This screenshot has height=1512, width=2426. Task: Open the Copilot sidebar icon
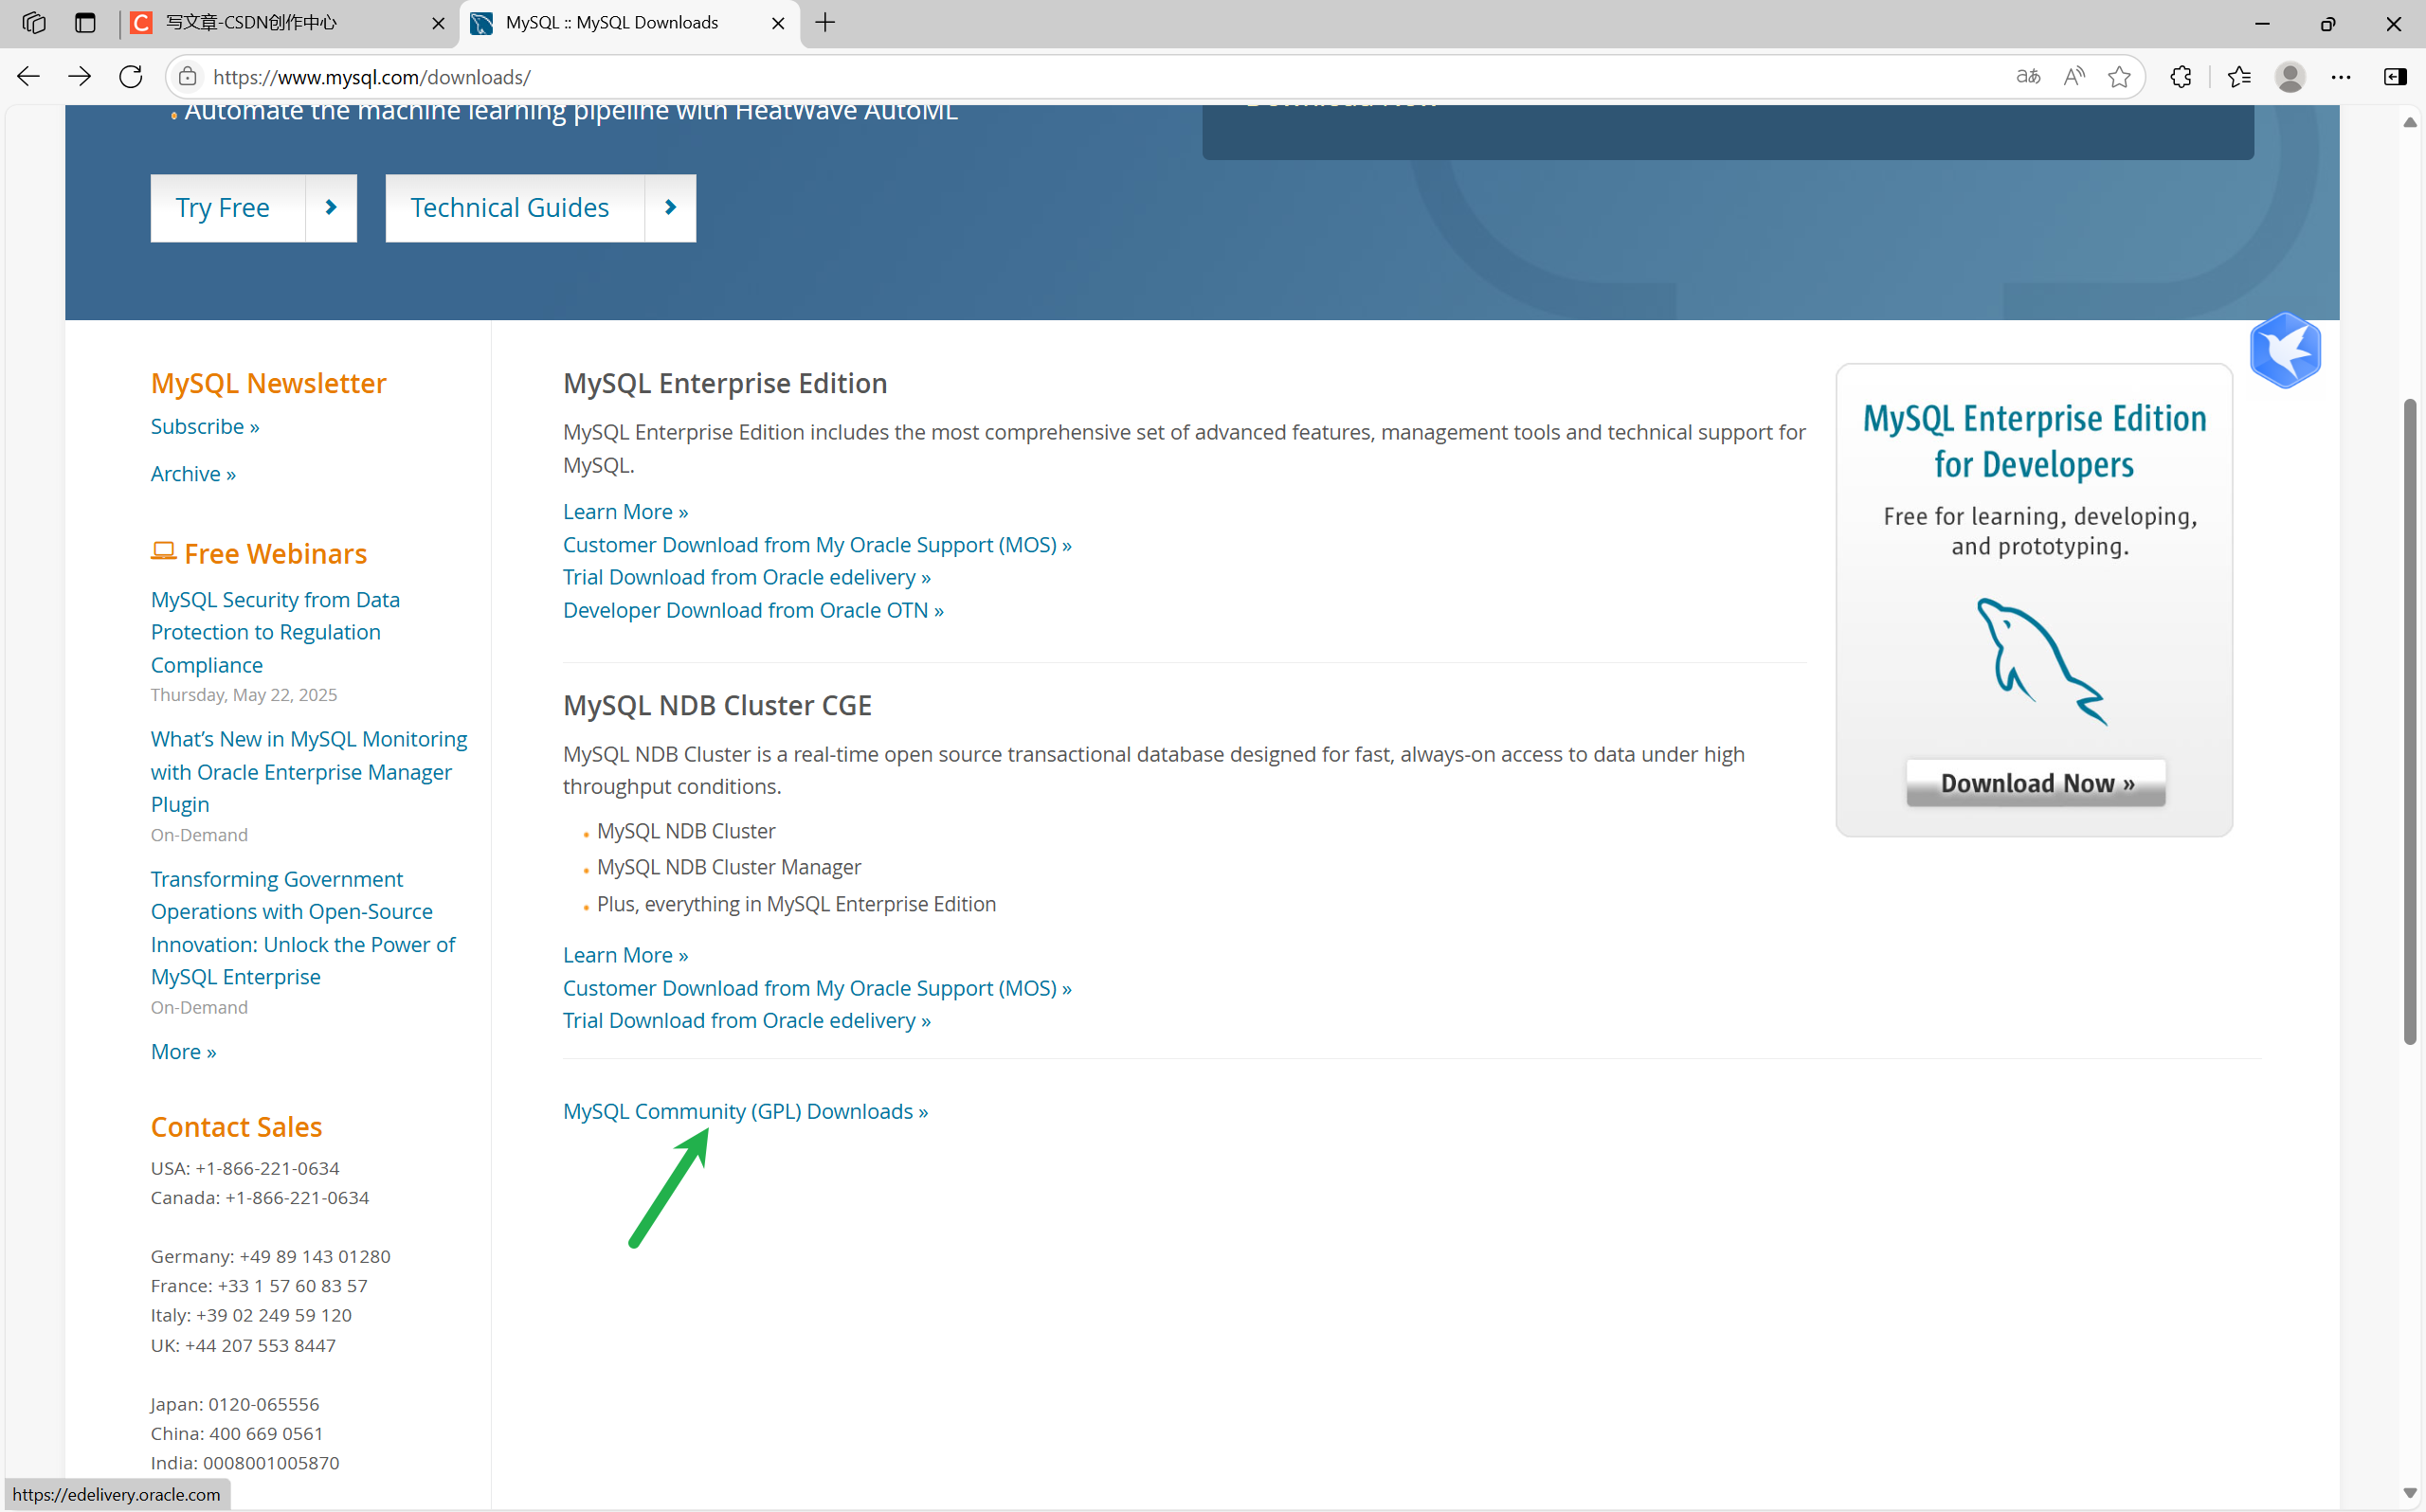[x=2396, y=76]
